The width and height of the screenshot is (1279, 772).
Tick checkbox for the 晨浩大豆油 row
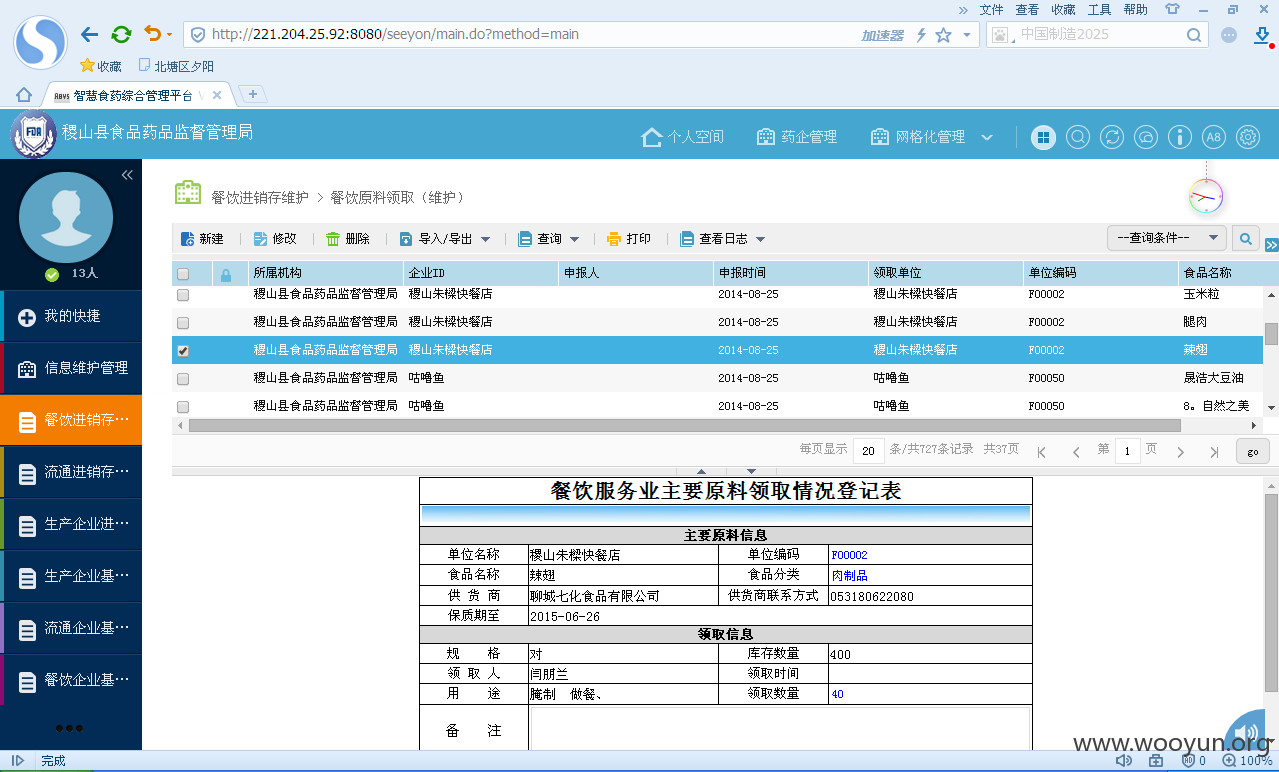click(183, 379)
